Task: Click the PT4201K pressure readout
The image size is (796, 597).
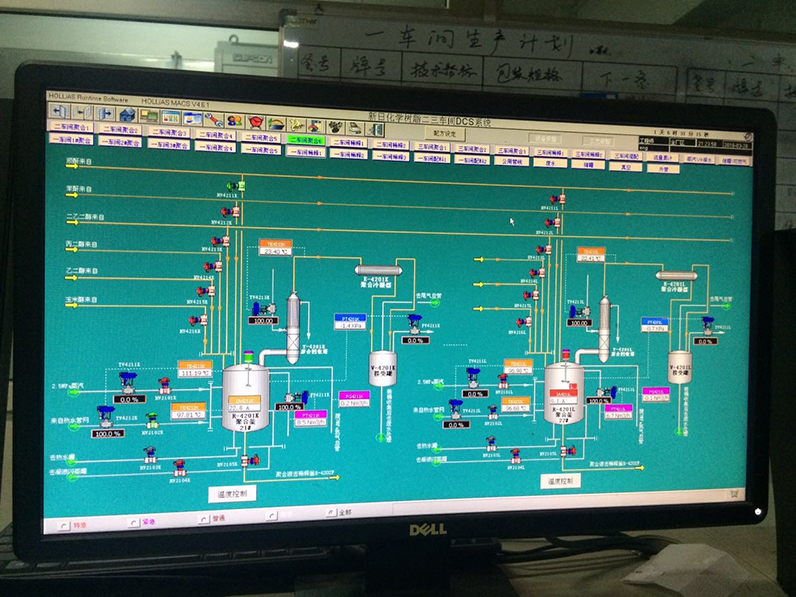Action: [x=350, y=321]
